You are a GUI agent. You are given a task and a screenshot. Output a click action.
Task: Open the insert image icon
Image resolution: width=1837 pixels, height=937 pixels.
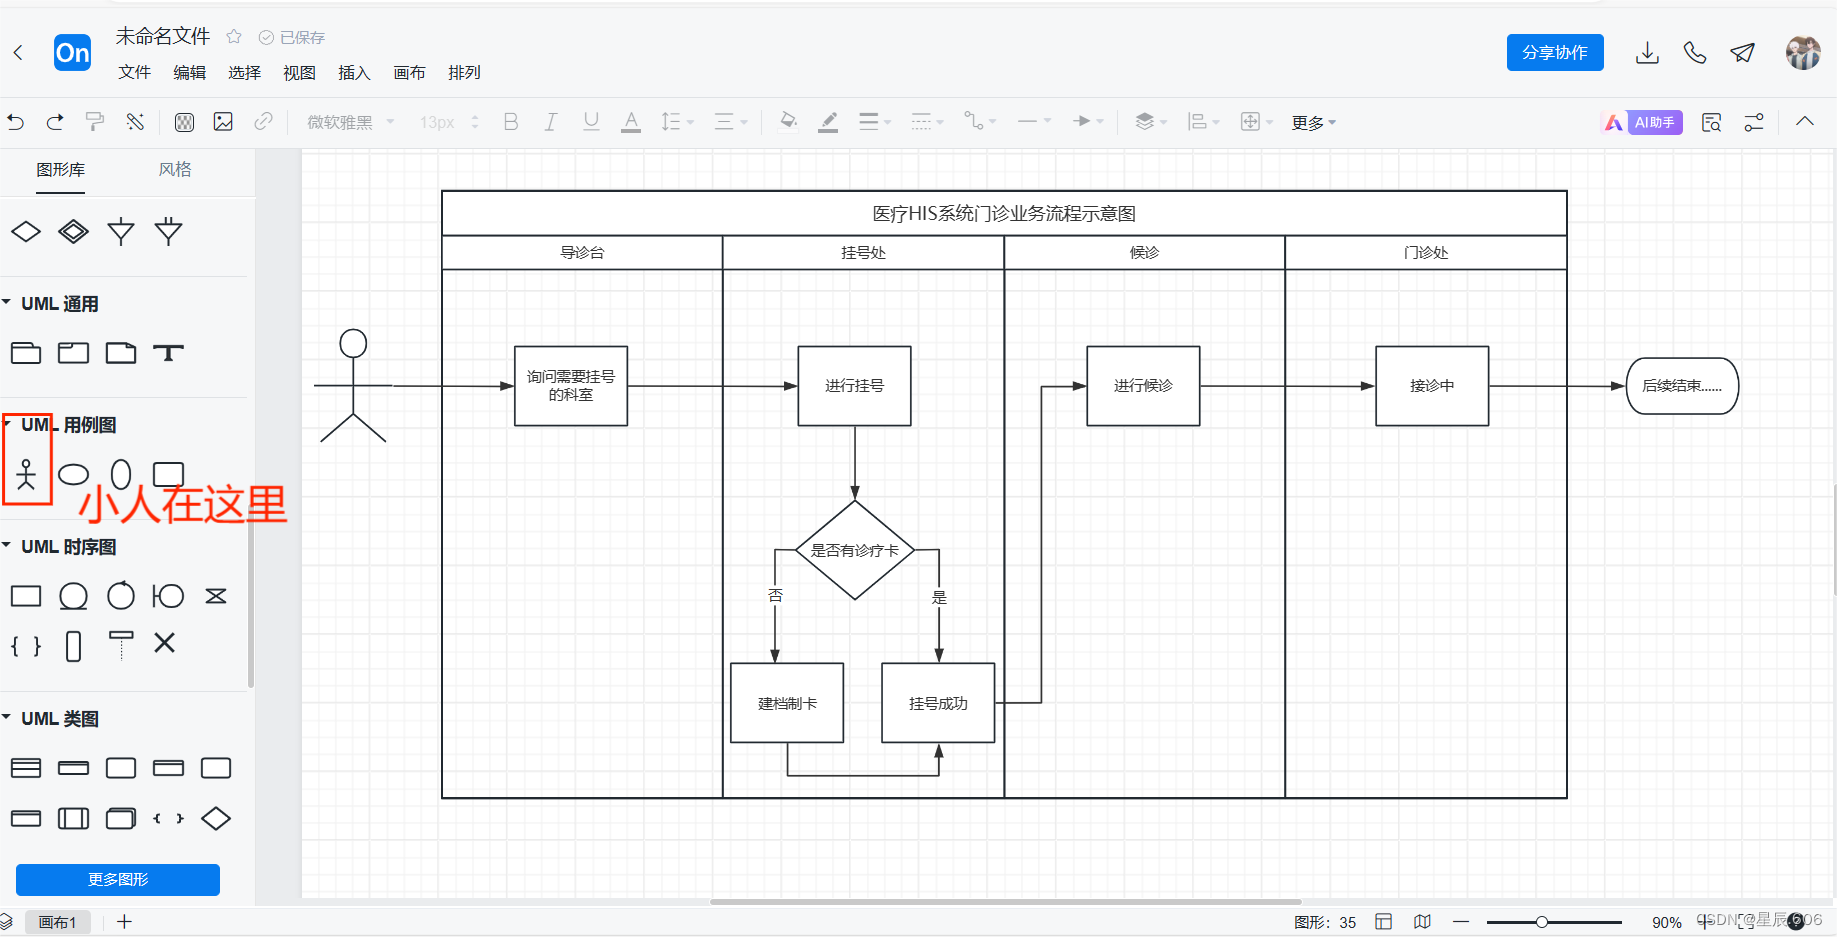tap(222, 121)
